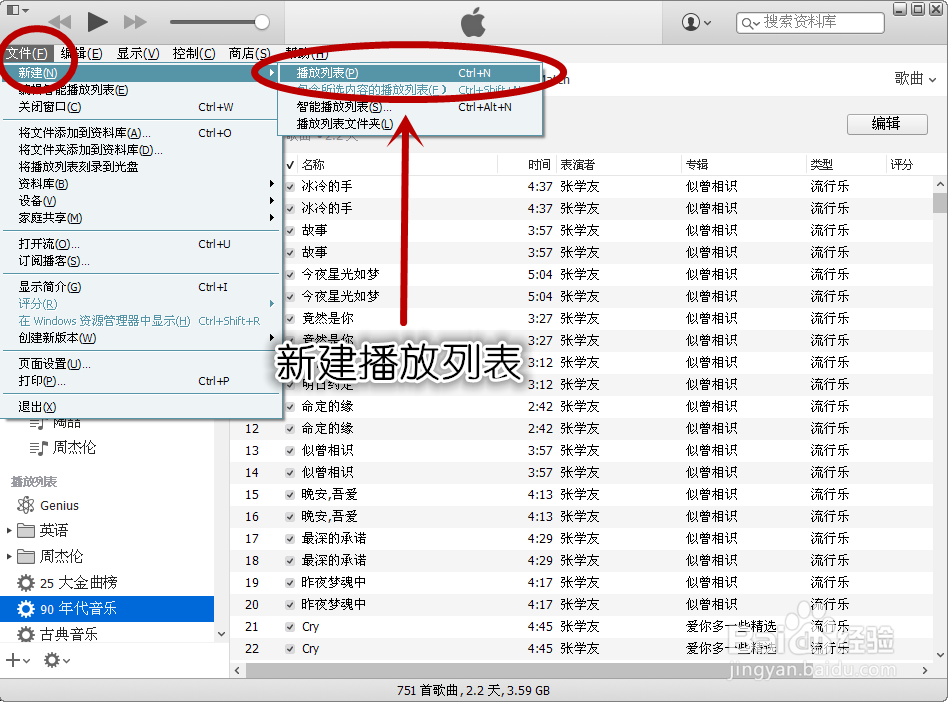The height and width of the screenshot is (702, 948).
Task: Toggle the checkbox for row 17 最深的承诺
Action: tap(290, 539)
